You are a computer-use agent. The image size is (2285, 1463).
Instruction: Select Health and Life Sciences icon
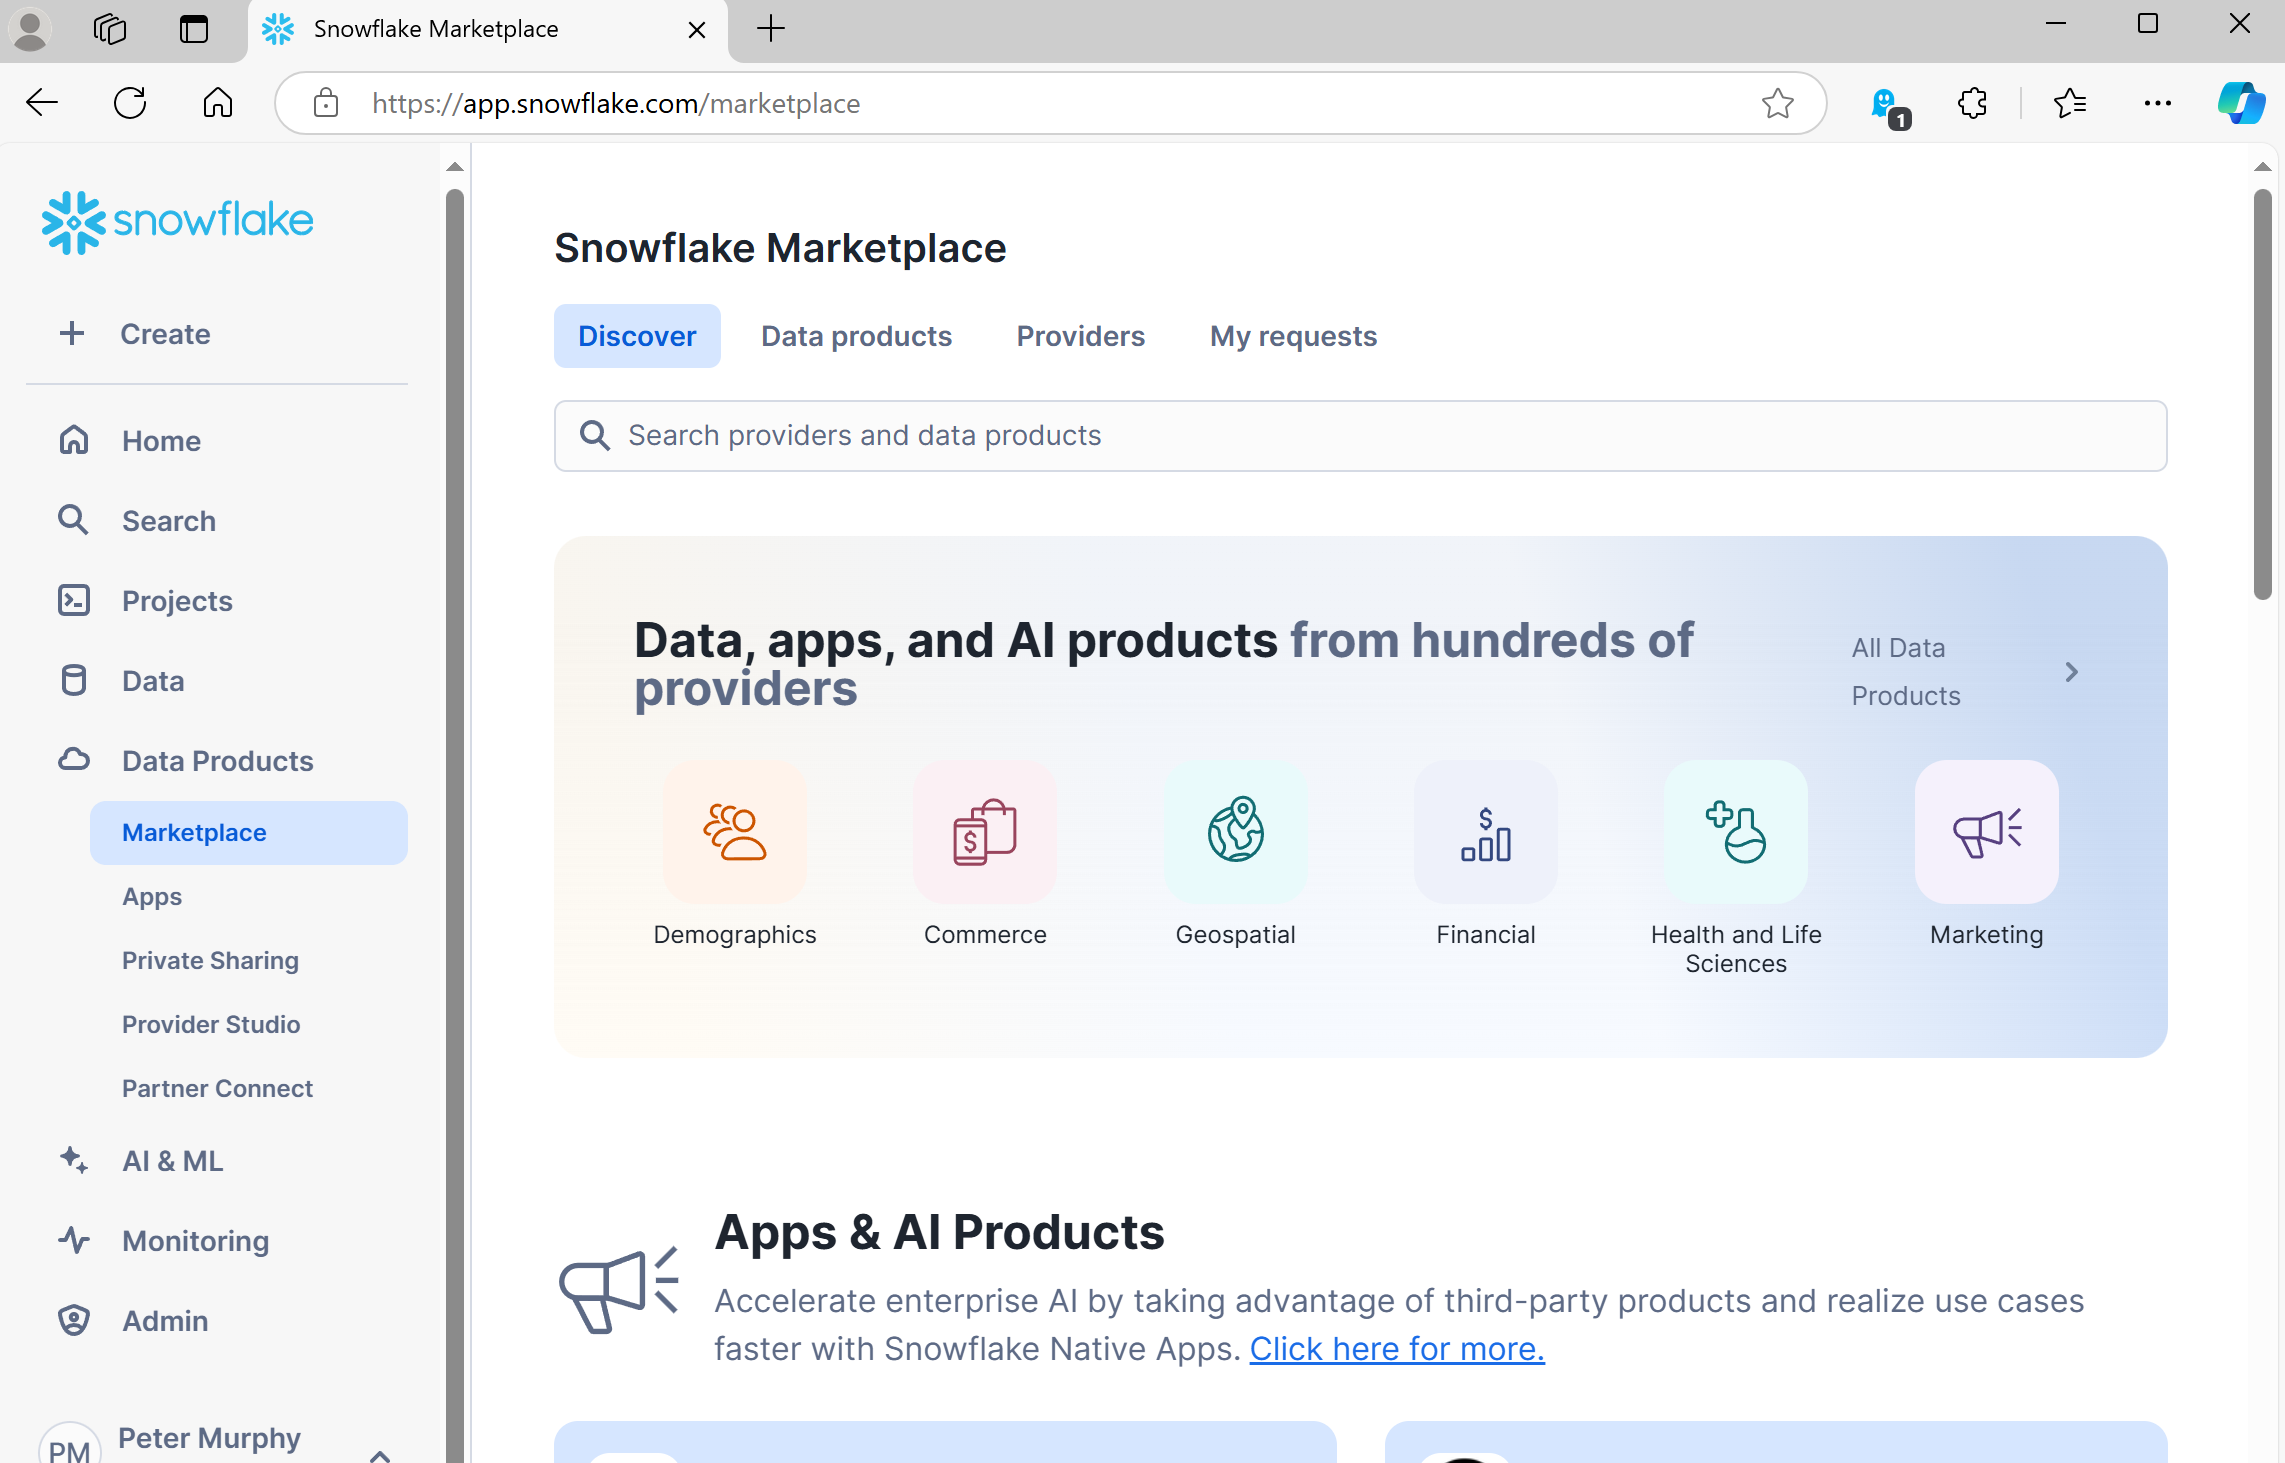click(x=1735, y=832)
